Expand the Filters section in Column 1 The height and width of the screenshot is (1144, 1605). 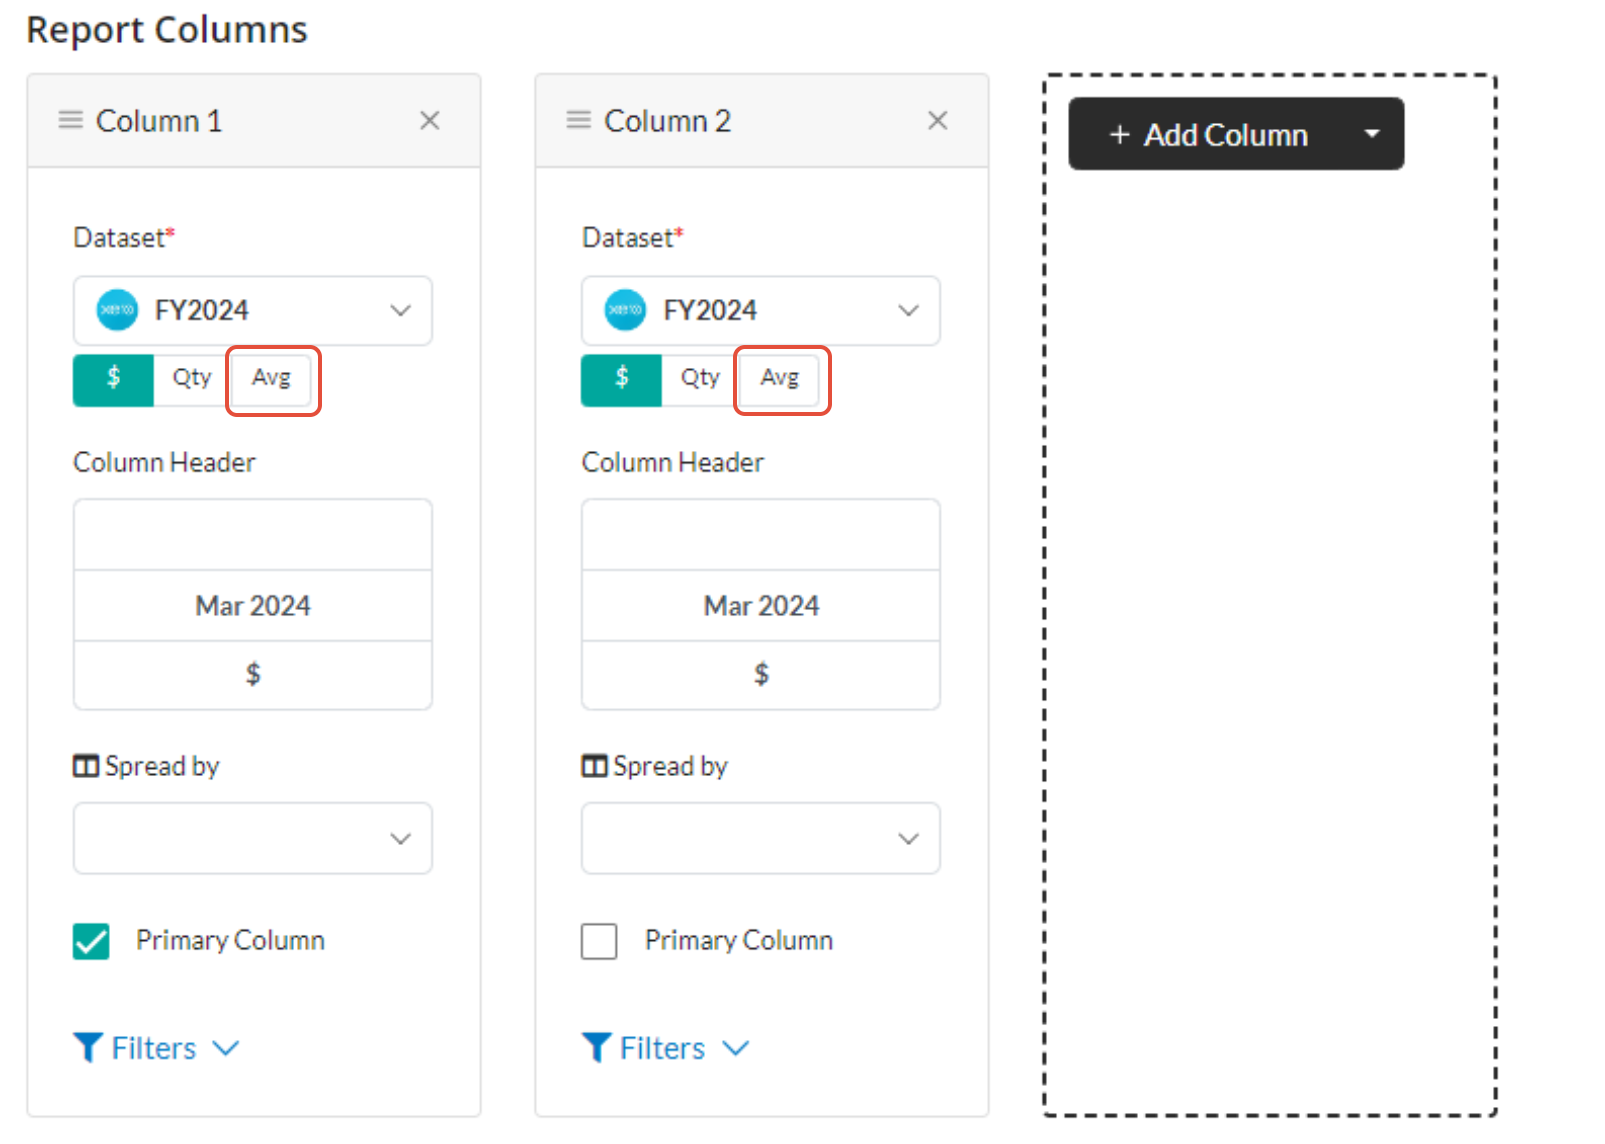click(x=156, y=1048)
